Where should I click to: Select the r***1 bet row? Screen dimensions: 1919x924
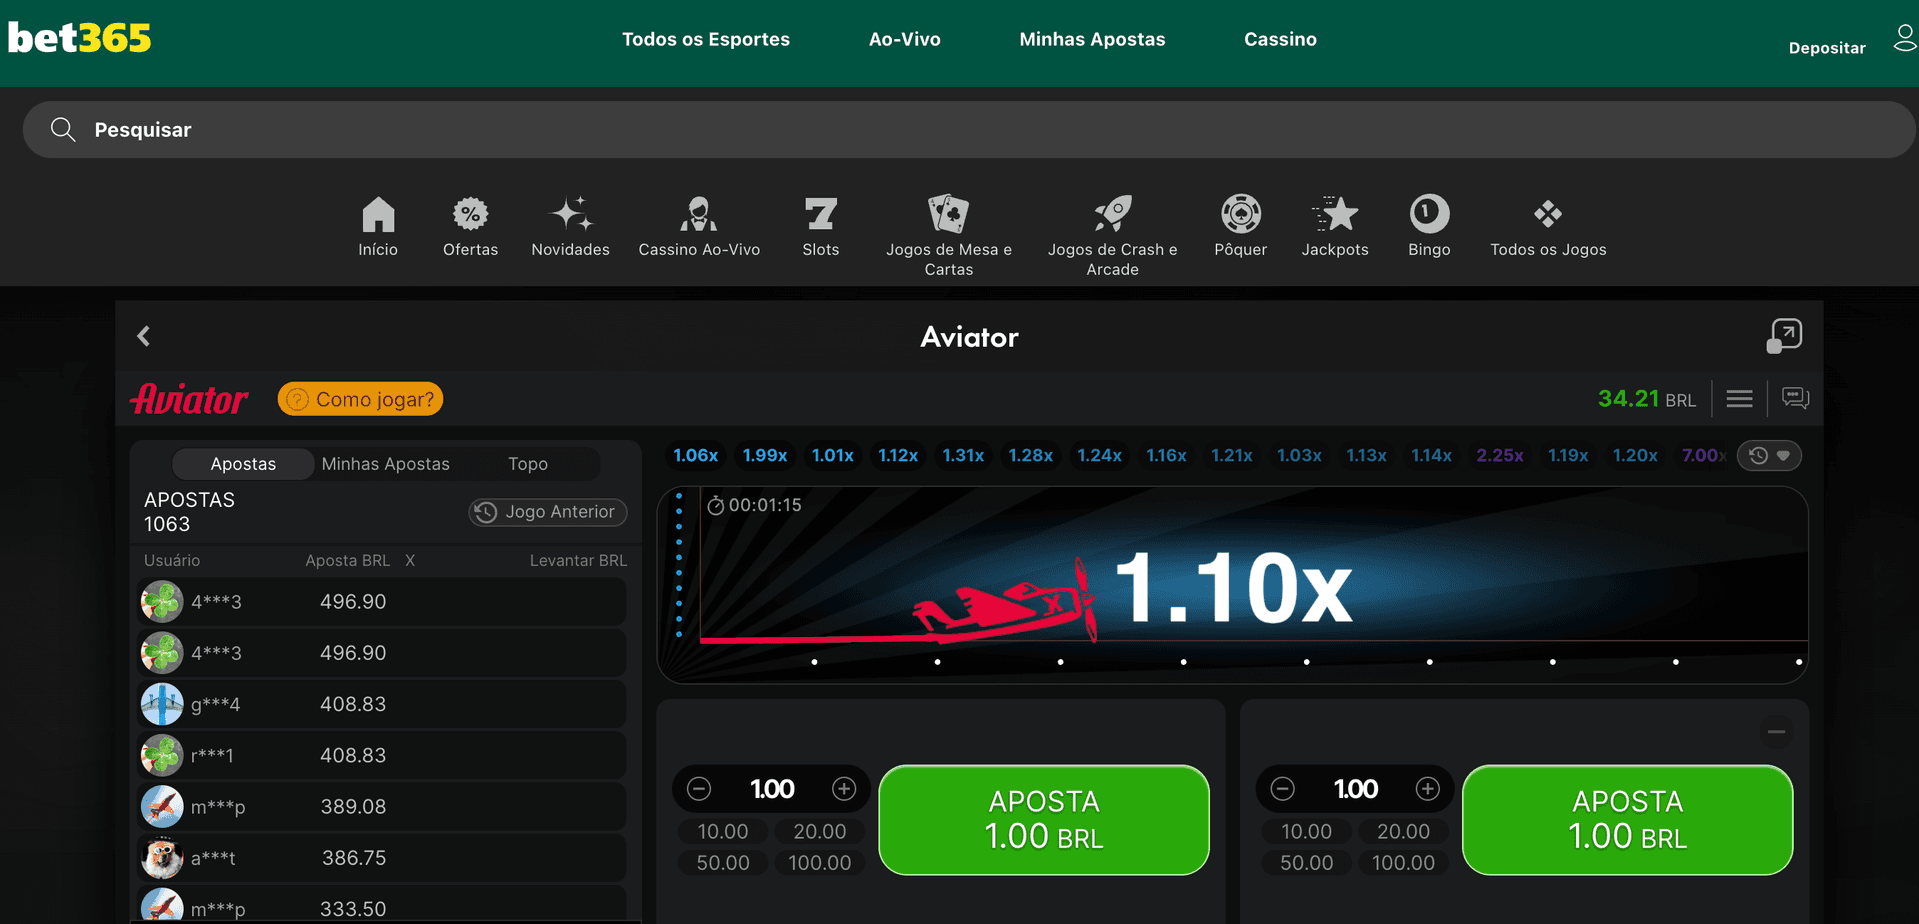coord(382,755)
